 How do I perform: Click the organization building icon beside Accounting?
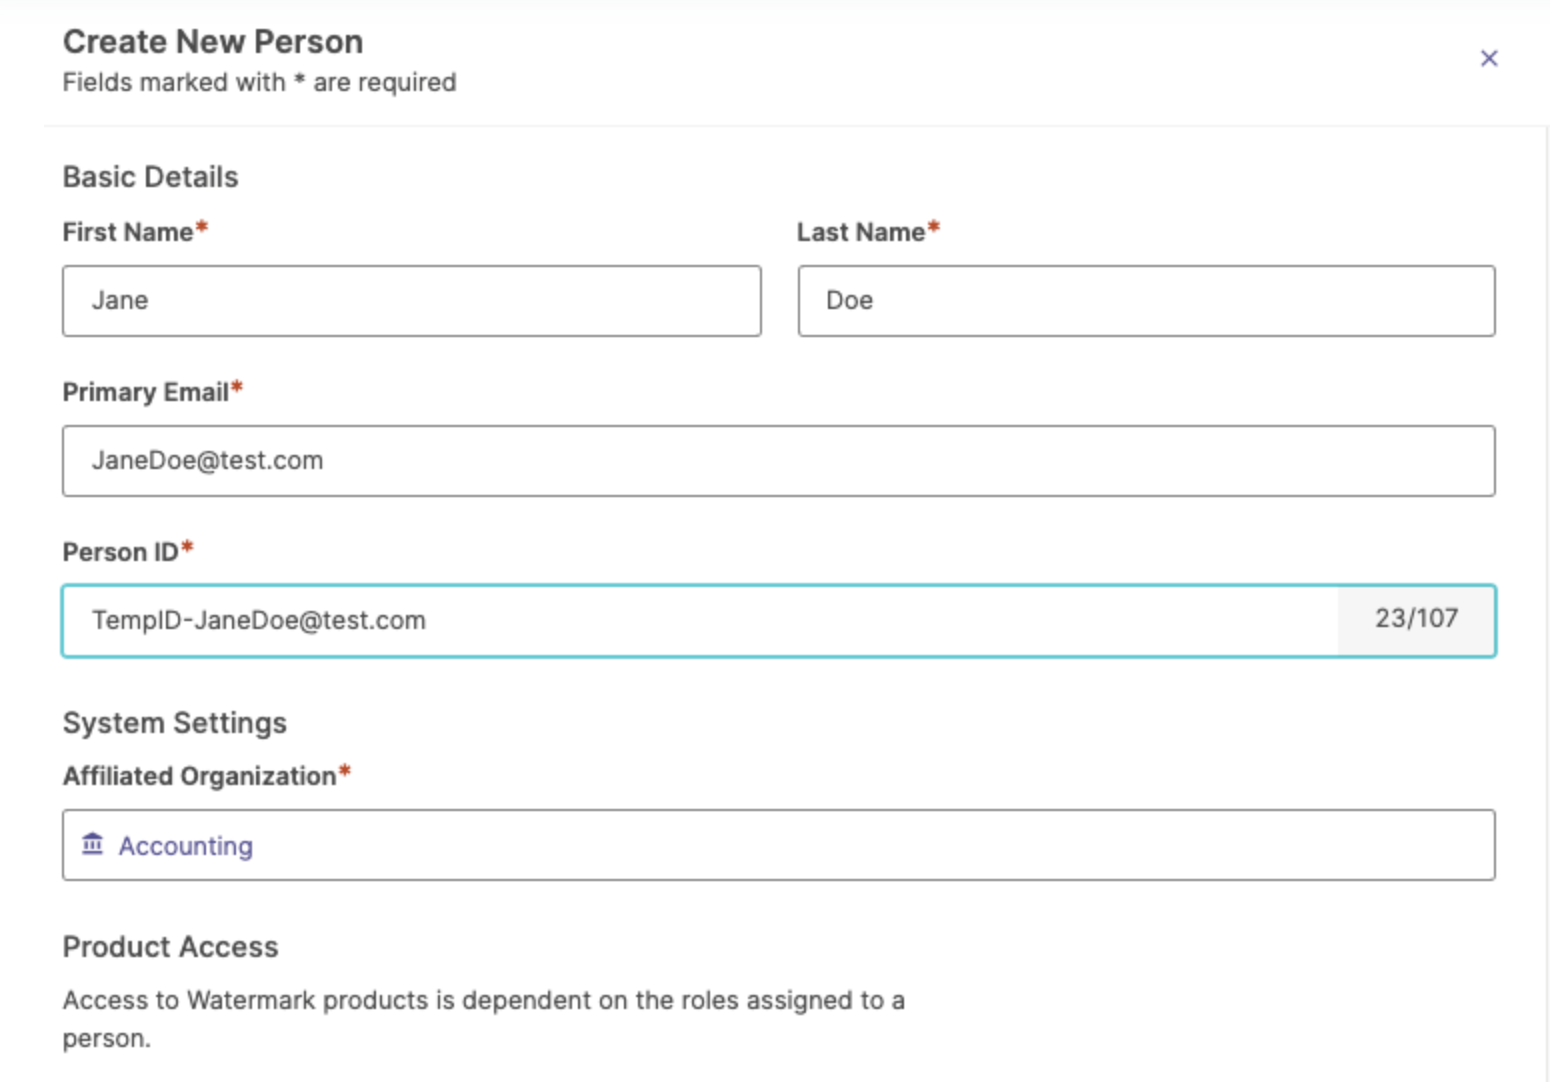click(93, 844)
